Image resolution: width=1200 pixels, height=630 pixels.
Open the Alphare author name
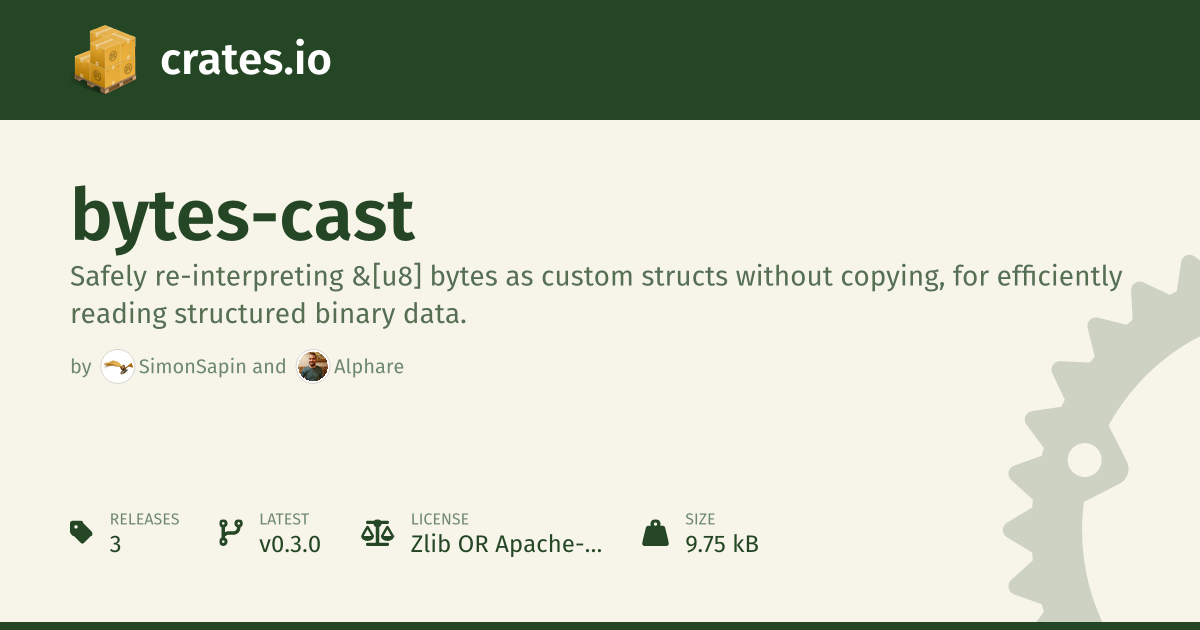367,367
